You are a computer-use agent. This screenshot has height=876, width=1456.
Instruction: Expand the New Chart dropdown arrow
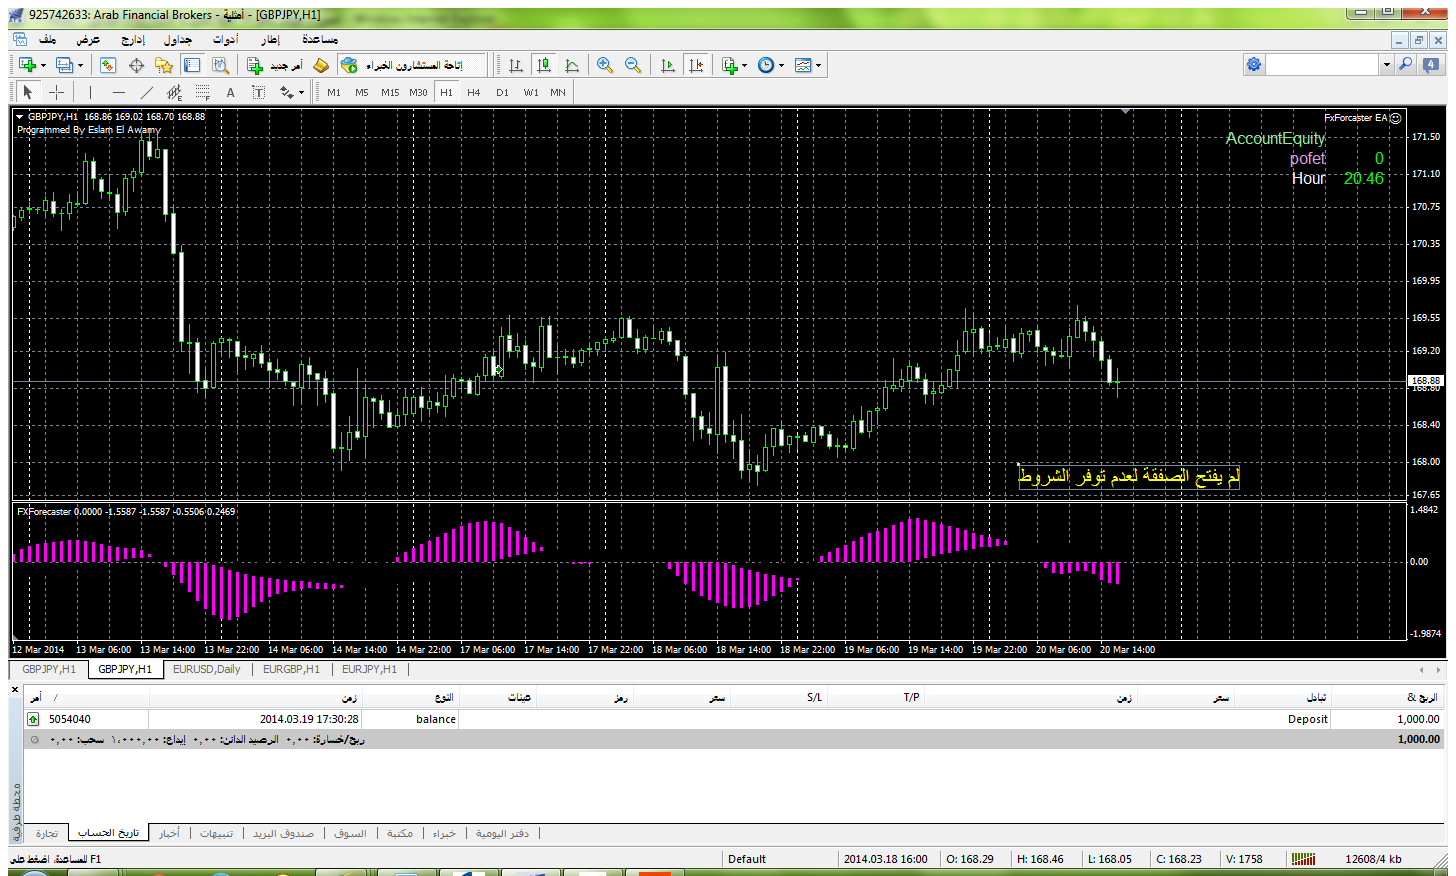tap(43, 65)
